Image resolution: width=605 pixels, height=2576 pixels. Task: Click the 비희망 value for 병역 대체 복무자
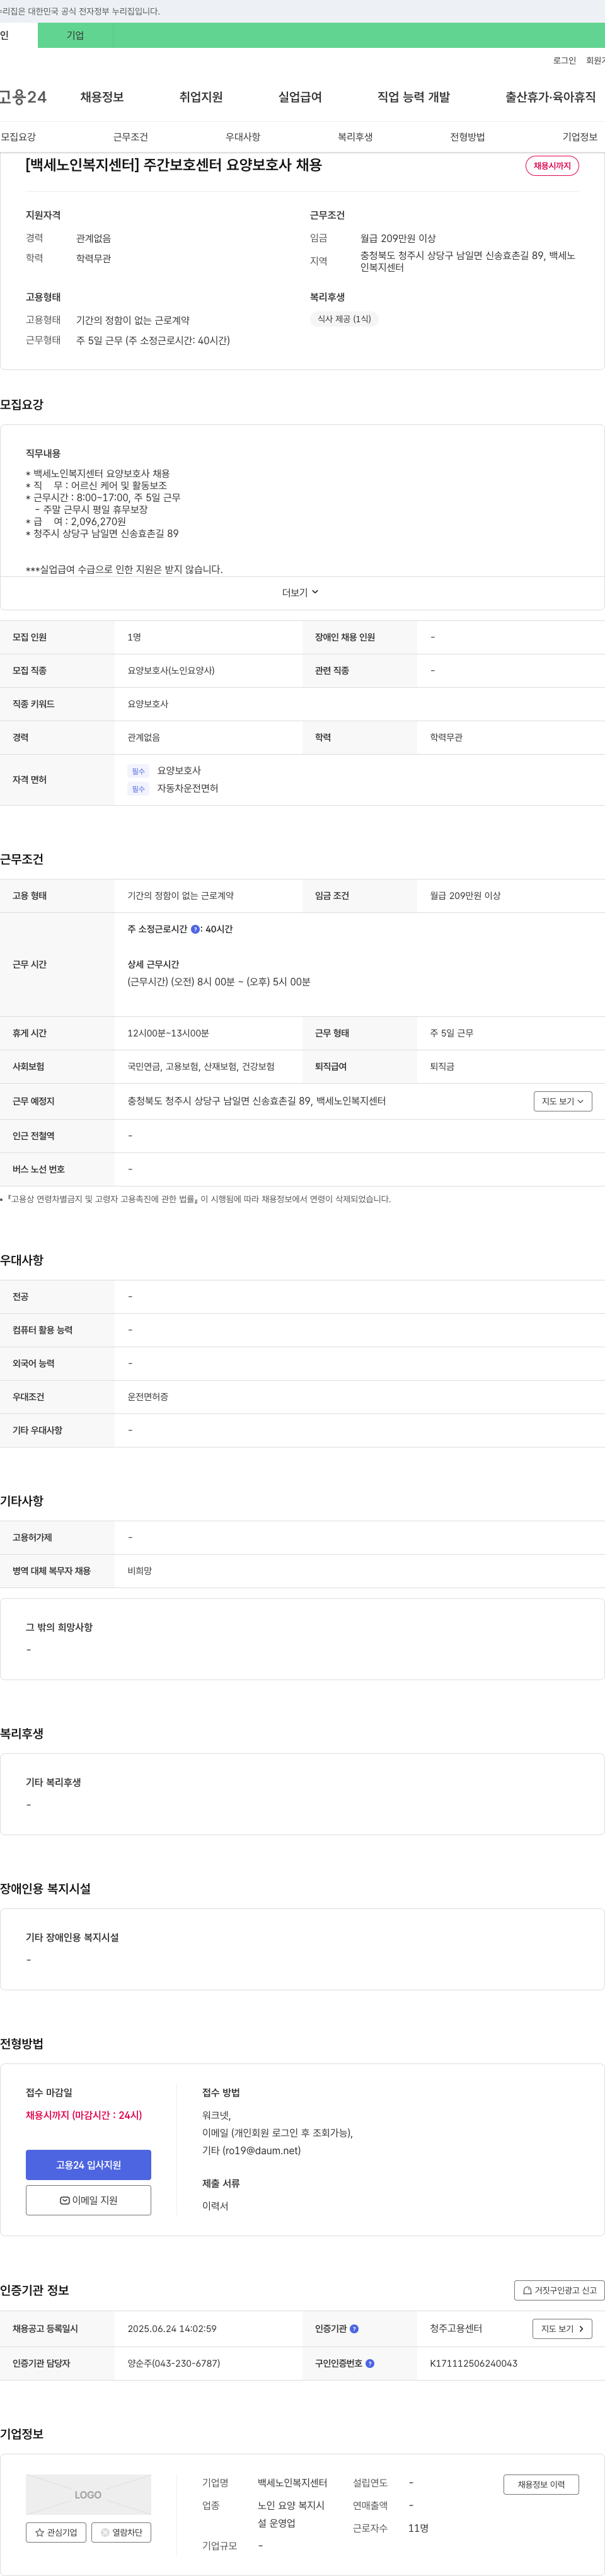140,1571
